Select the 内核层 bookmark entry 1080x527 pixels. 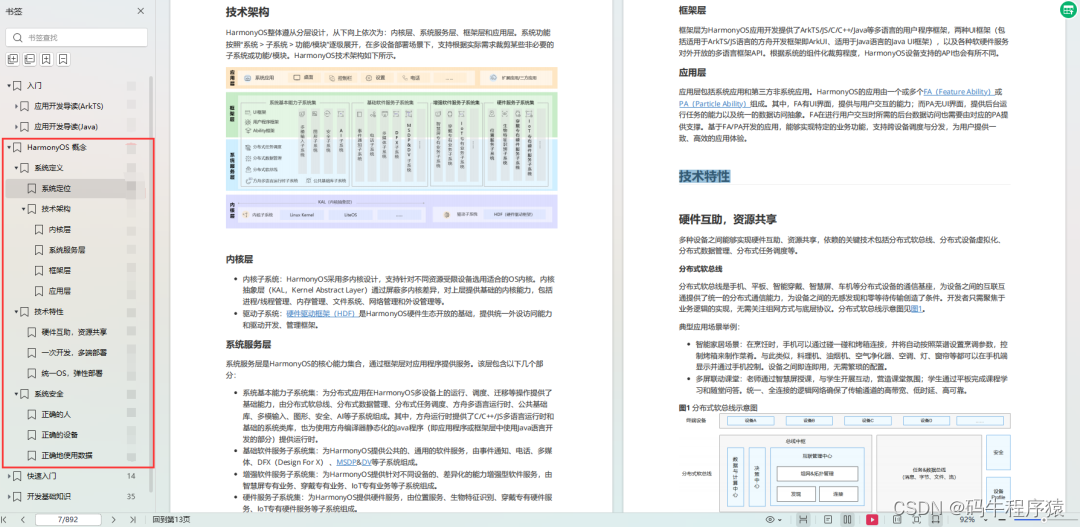point(60,229)
